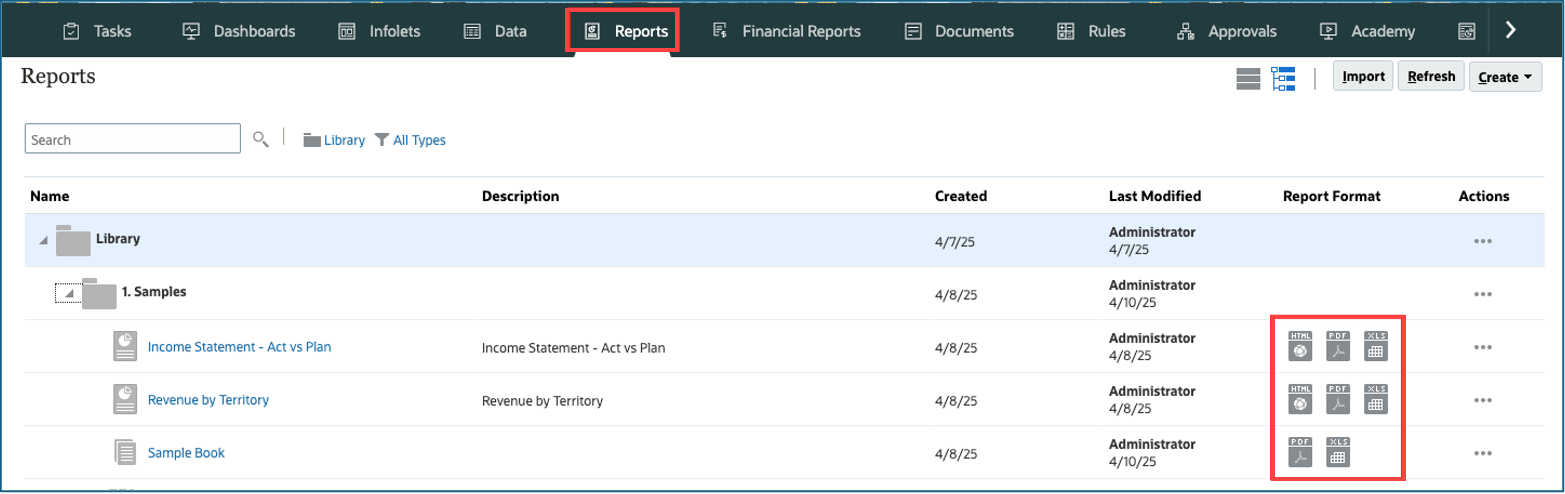This screenshot has height=494, width=1565.
Task: Export Sample Book to XLS
Action: 1337,453
